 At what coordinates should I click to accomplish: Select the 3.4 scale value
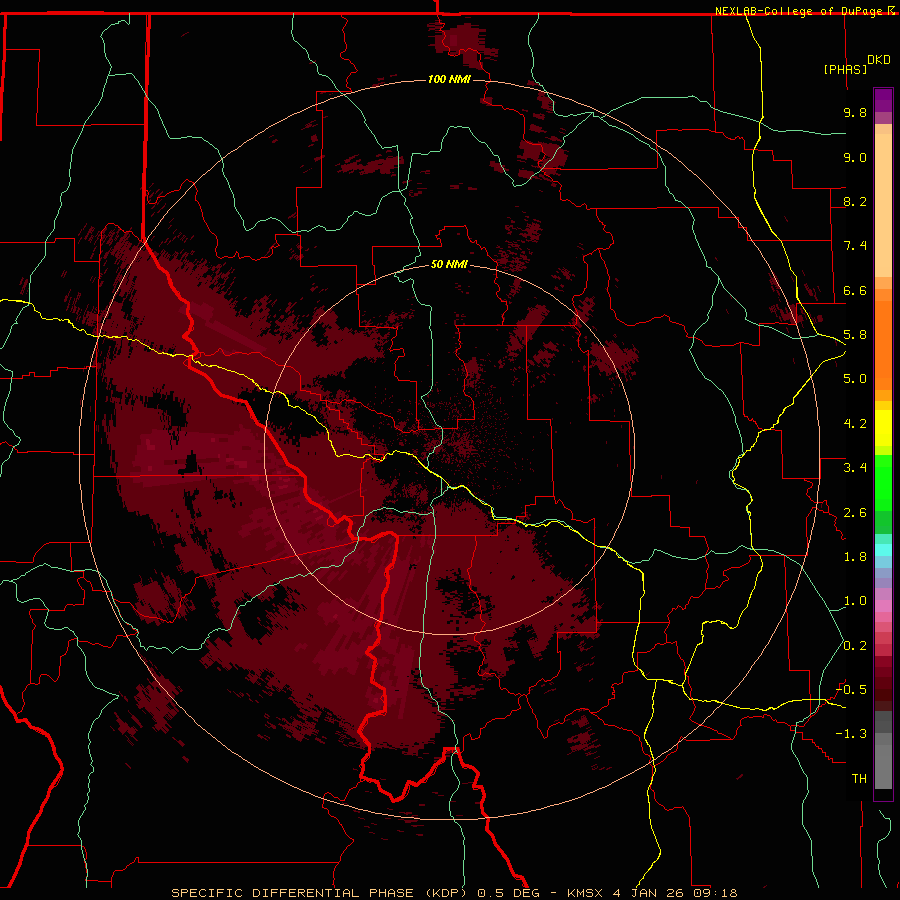point(855,468)
